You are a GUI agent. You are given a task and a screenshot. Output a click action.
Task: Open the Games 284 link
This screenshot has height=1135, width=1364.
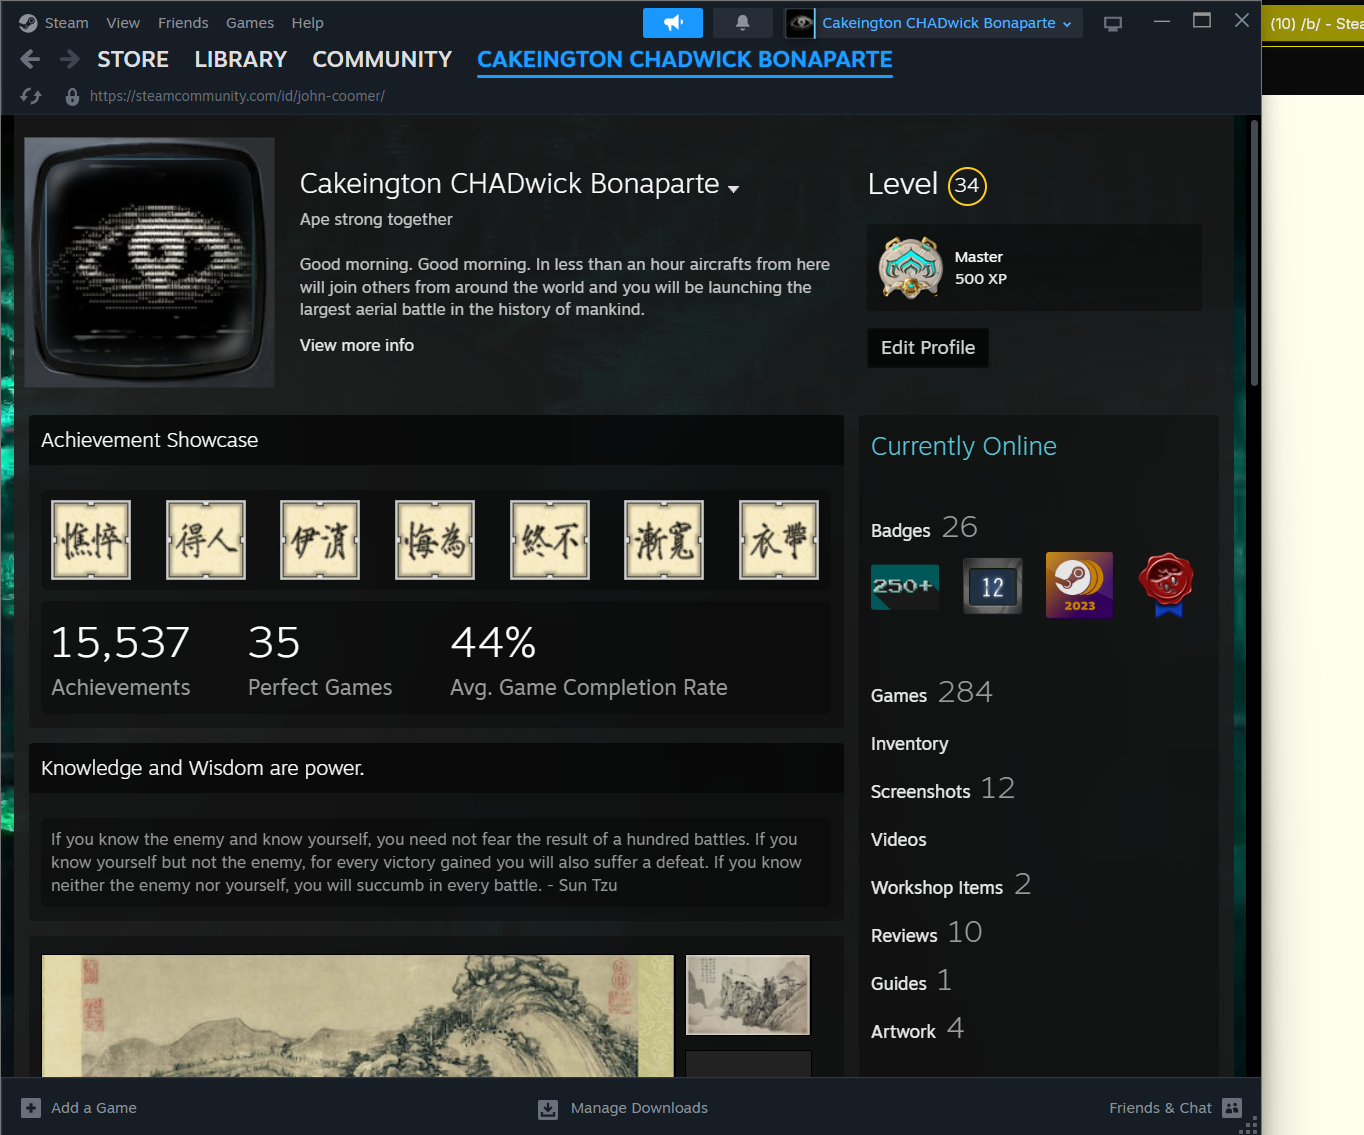pos(932,693)
